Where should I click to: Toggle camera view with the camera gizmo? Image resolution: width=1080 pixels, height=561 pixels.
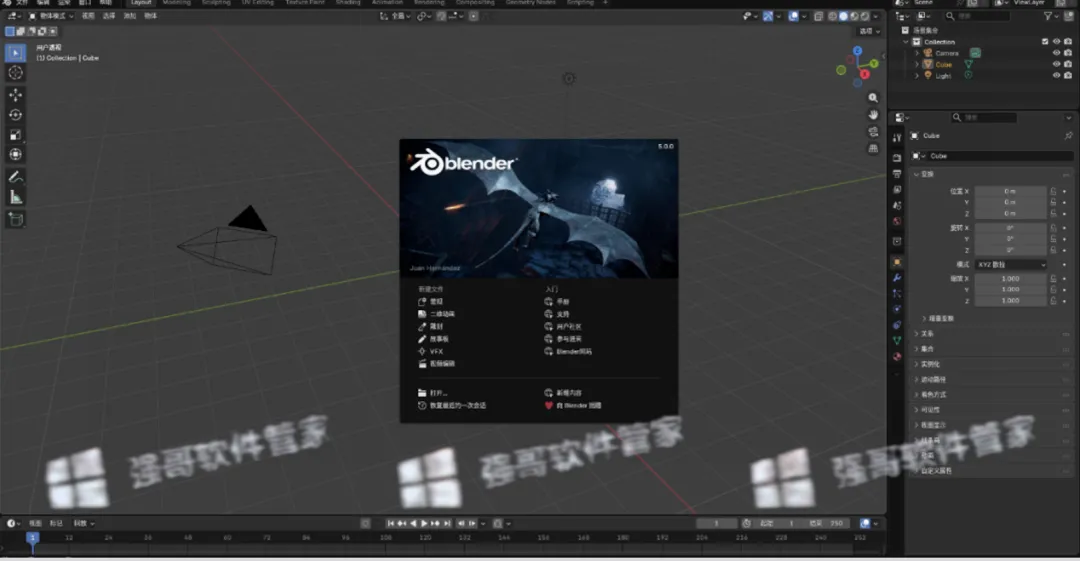(873, 132)
